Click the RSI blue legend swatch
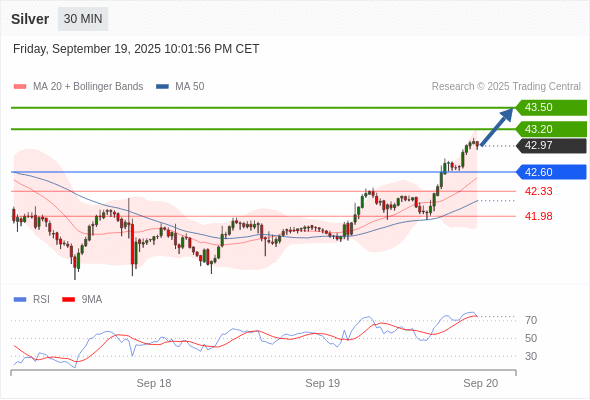Screen dimensions: 590x400 20,300
